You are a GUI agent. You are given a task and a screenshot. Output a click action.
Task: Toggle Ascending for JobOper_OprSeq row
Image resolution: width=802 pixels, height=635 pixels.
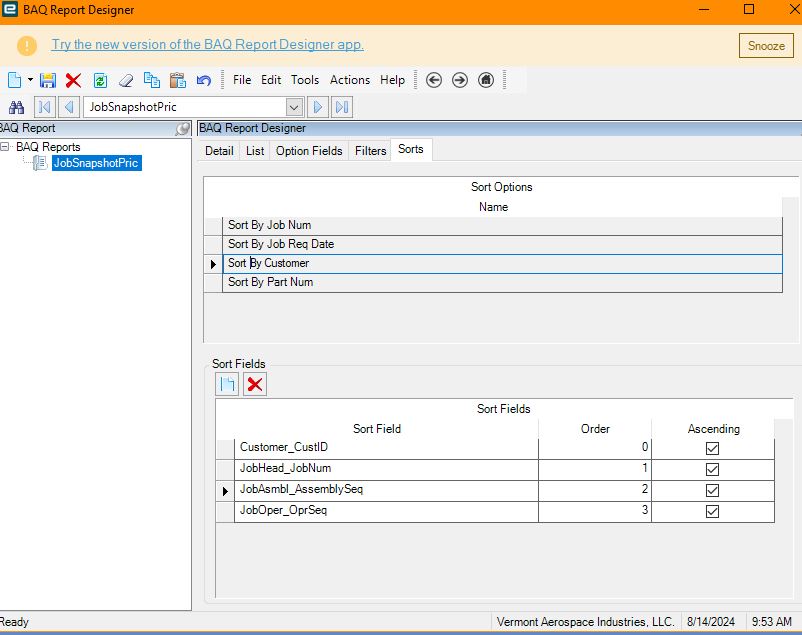click(712, 511)
